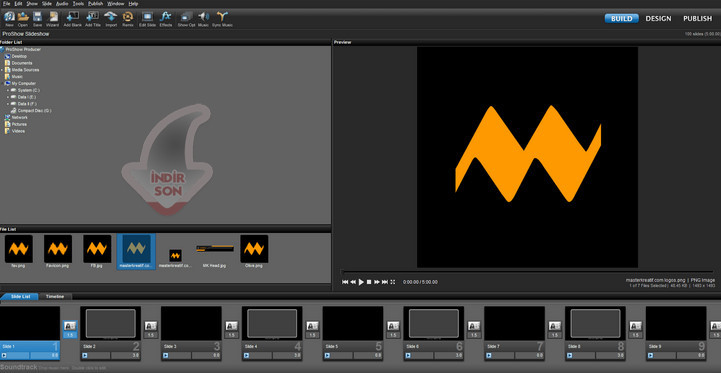721x373 pixels.
Task: Click the play icon on Slide 4
Action: coord(246,355)
